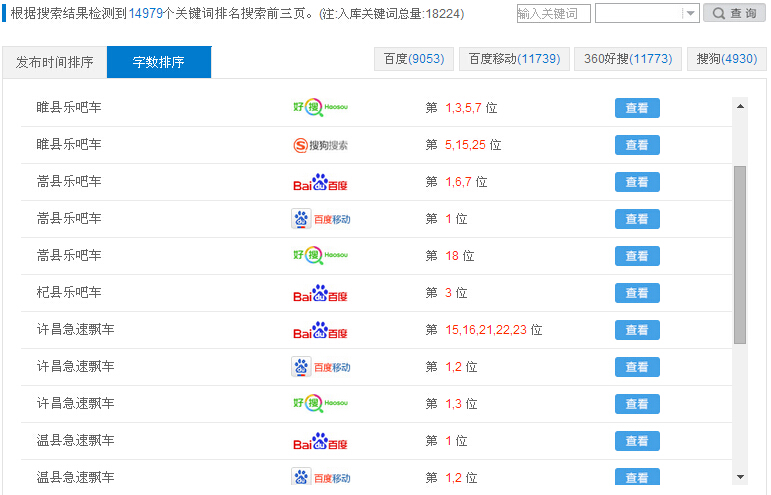Focus the 输入关键词 input field
The height and width of the screenshot is (495, 771).
pyautogui.click(x=553, y=13)
